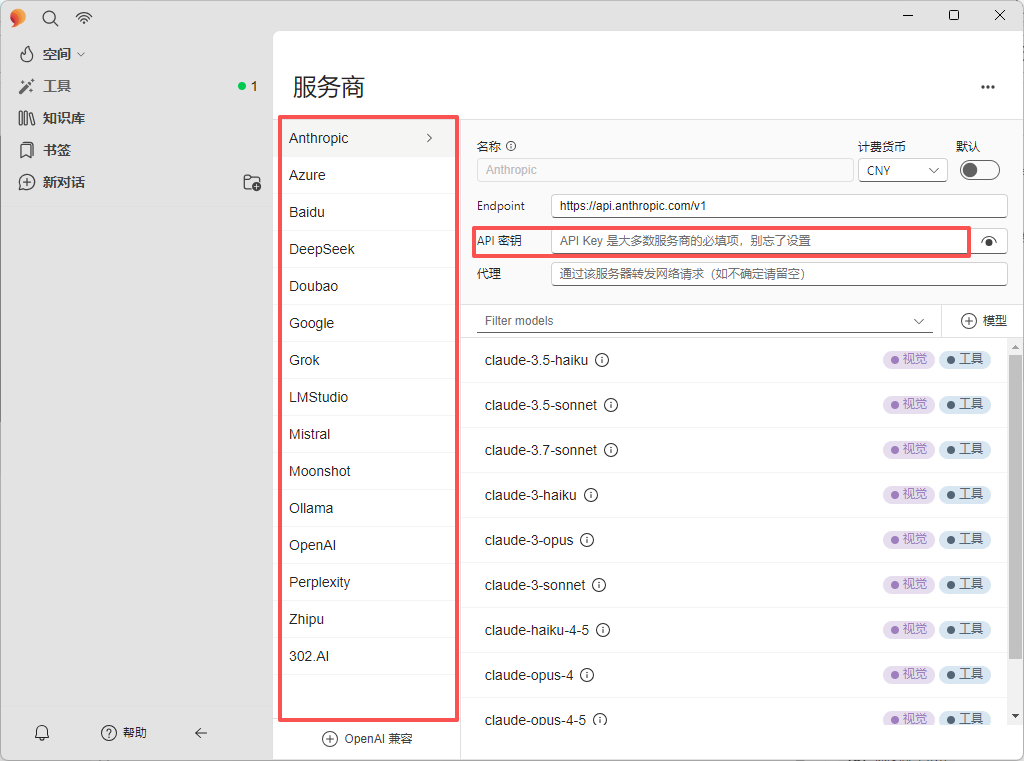Click the API 密钥 key input field
This screenshot has height=761, width=1024.
coord(760,241)
